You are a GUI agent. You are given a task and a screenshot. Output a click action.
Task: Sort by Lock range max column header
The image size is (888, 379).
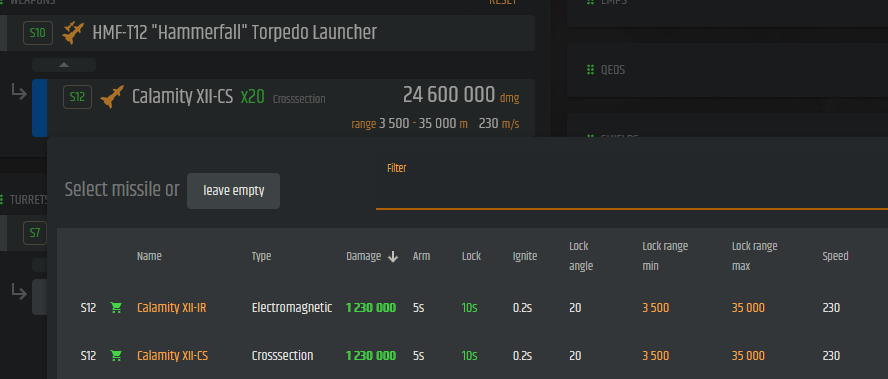pyautogui.click(x=754, y=256)
